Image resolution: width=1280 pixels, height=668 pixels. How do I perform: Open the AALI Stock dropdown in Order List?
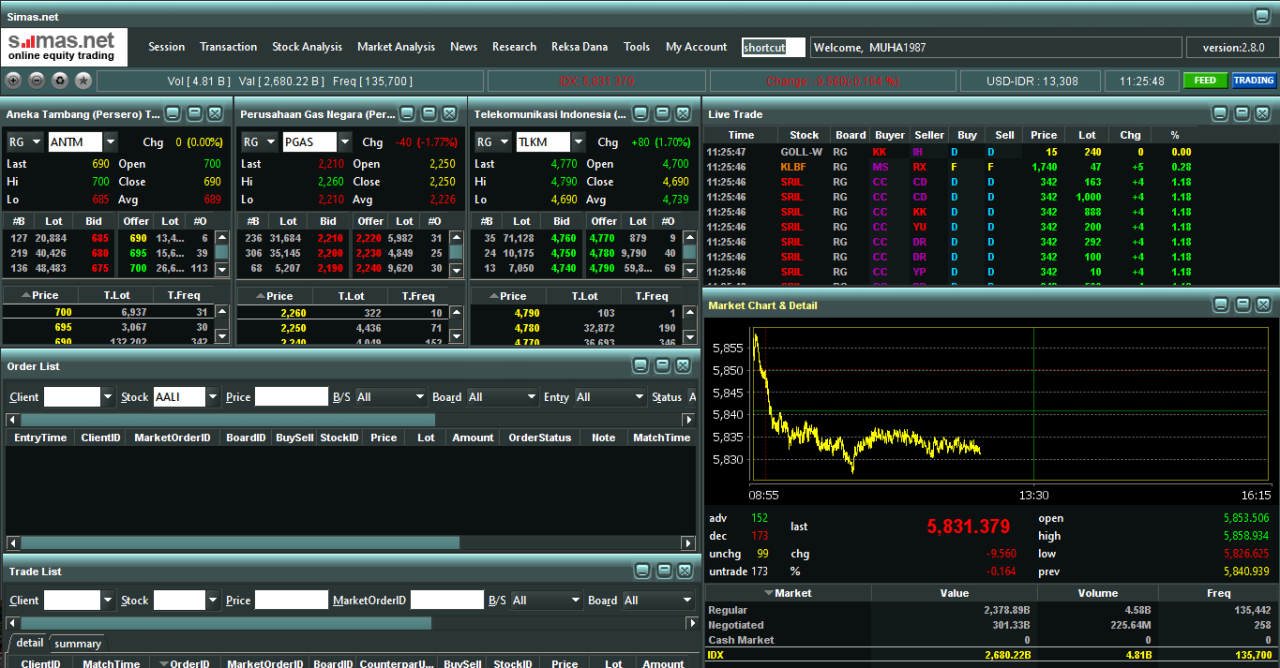pos(212,397)
